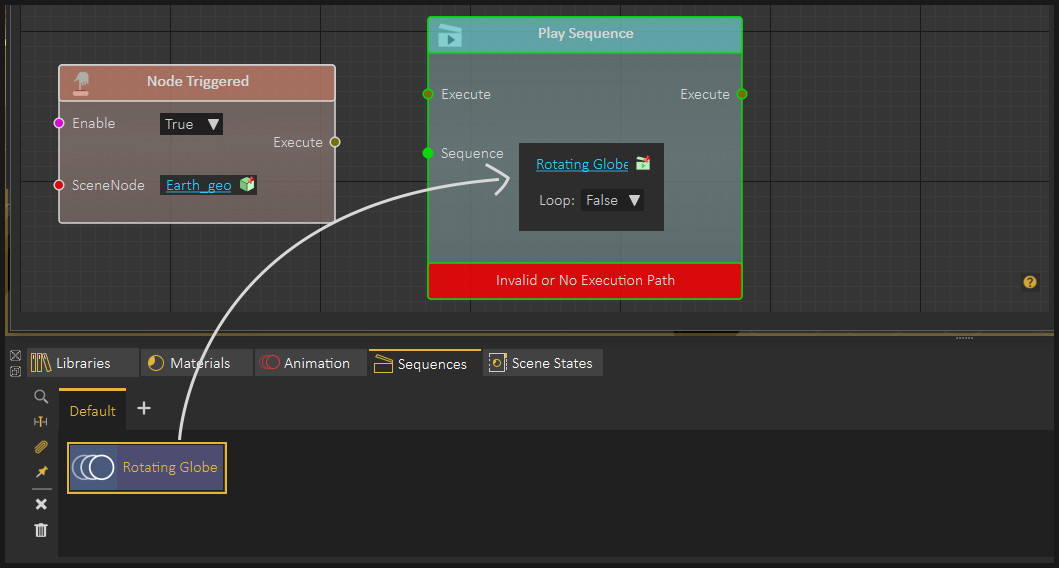Image resolution: width=1059 pixels, height=568 pixels.
Task: Click the Node Triggered Execute output port
Action: pyautogui.click(x=334, y=142)
